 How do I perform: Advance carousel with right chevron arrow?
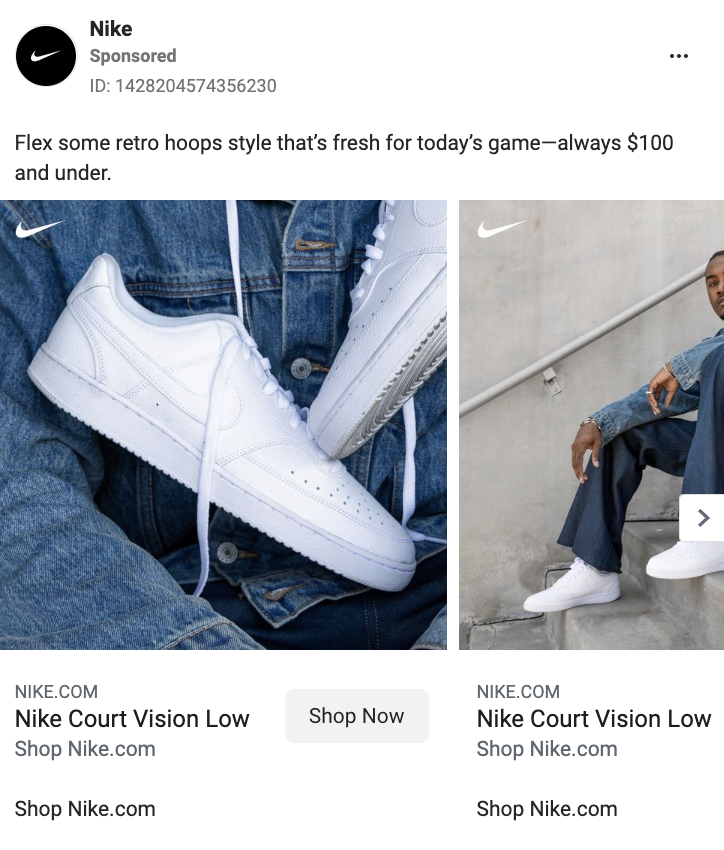tap(702, 518)
